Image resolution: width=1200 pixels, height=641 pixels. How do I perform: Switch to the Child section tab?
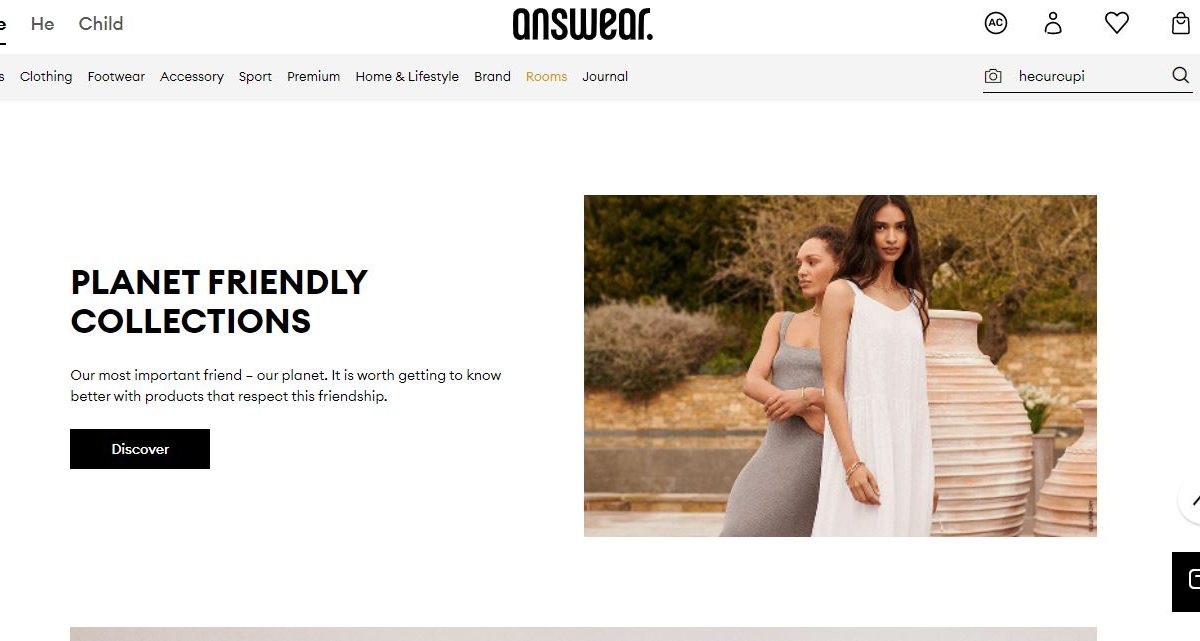tap(101, 23)
